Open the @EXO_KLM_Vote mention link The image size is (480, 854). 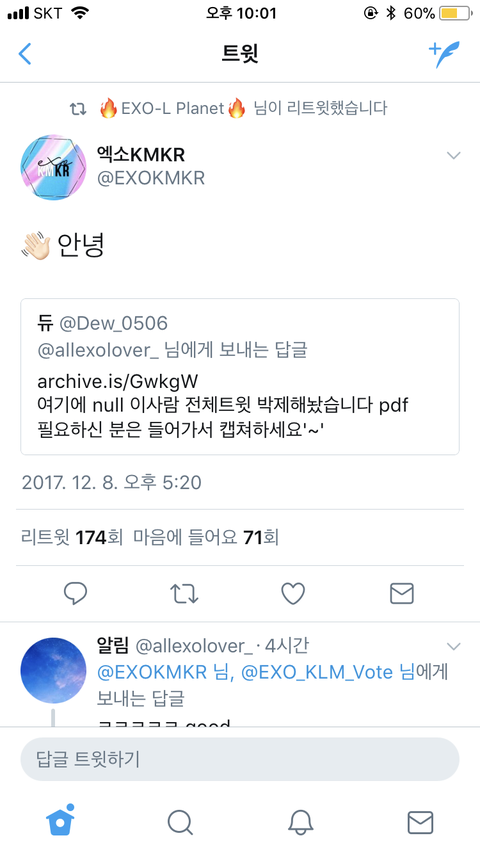[x=317, y=672]
